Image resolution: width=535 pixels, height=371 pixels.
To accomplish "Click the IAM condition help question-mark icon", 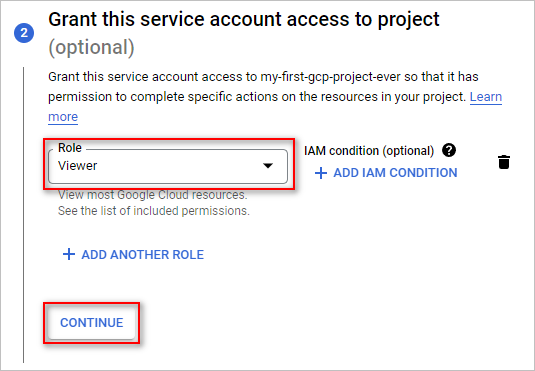I will (449, 150).
